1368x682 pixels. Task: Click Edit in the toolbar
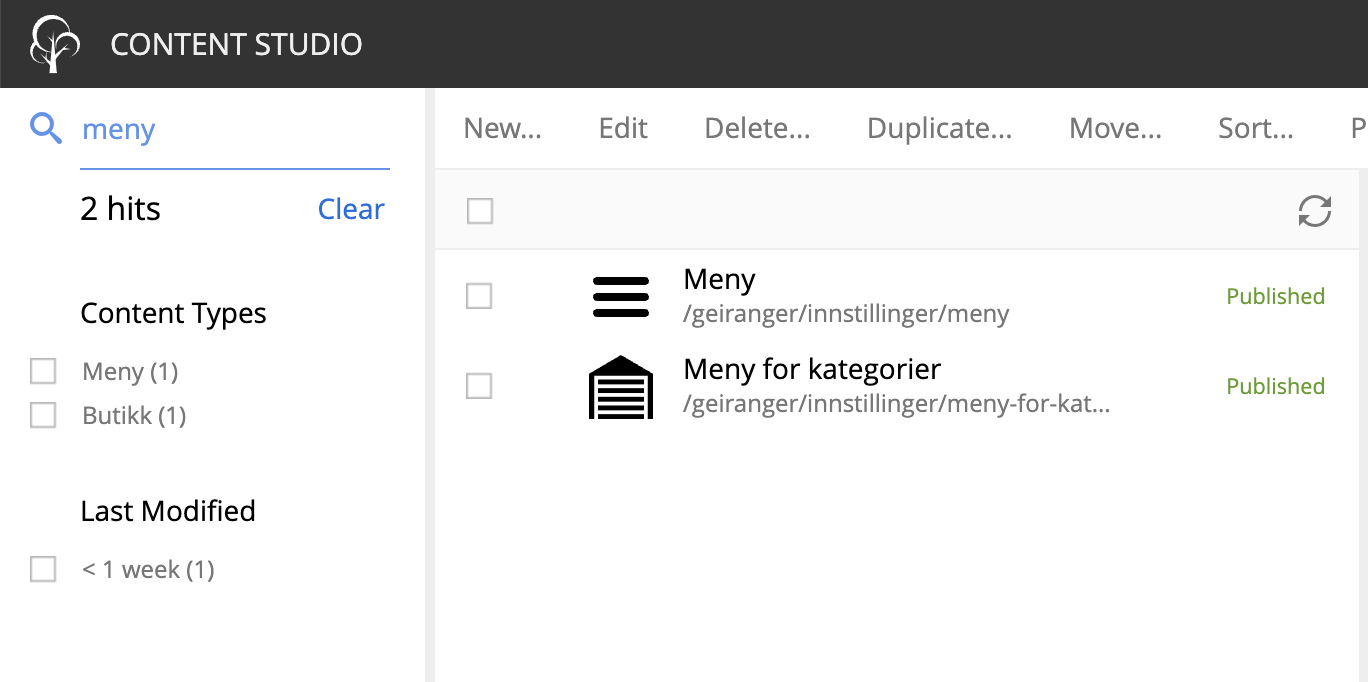point(623,128)
